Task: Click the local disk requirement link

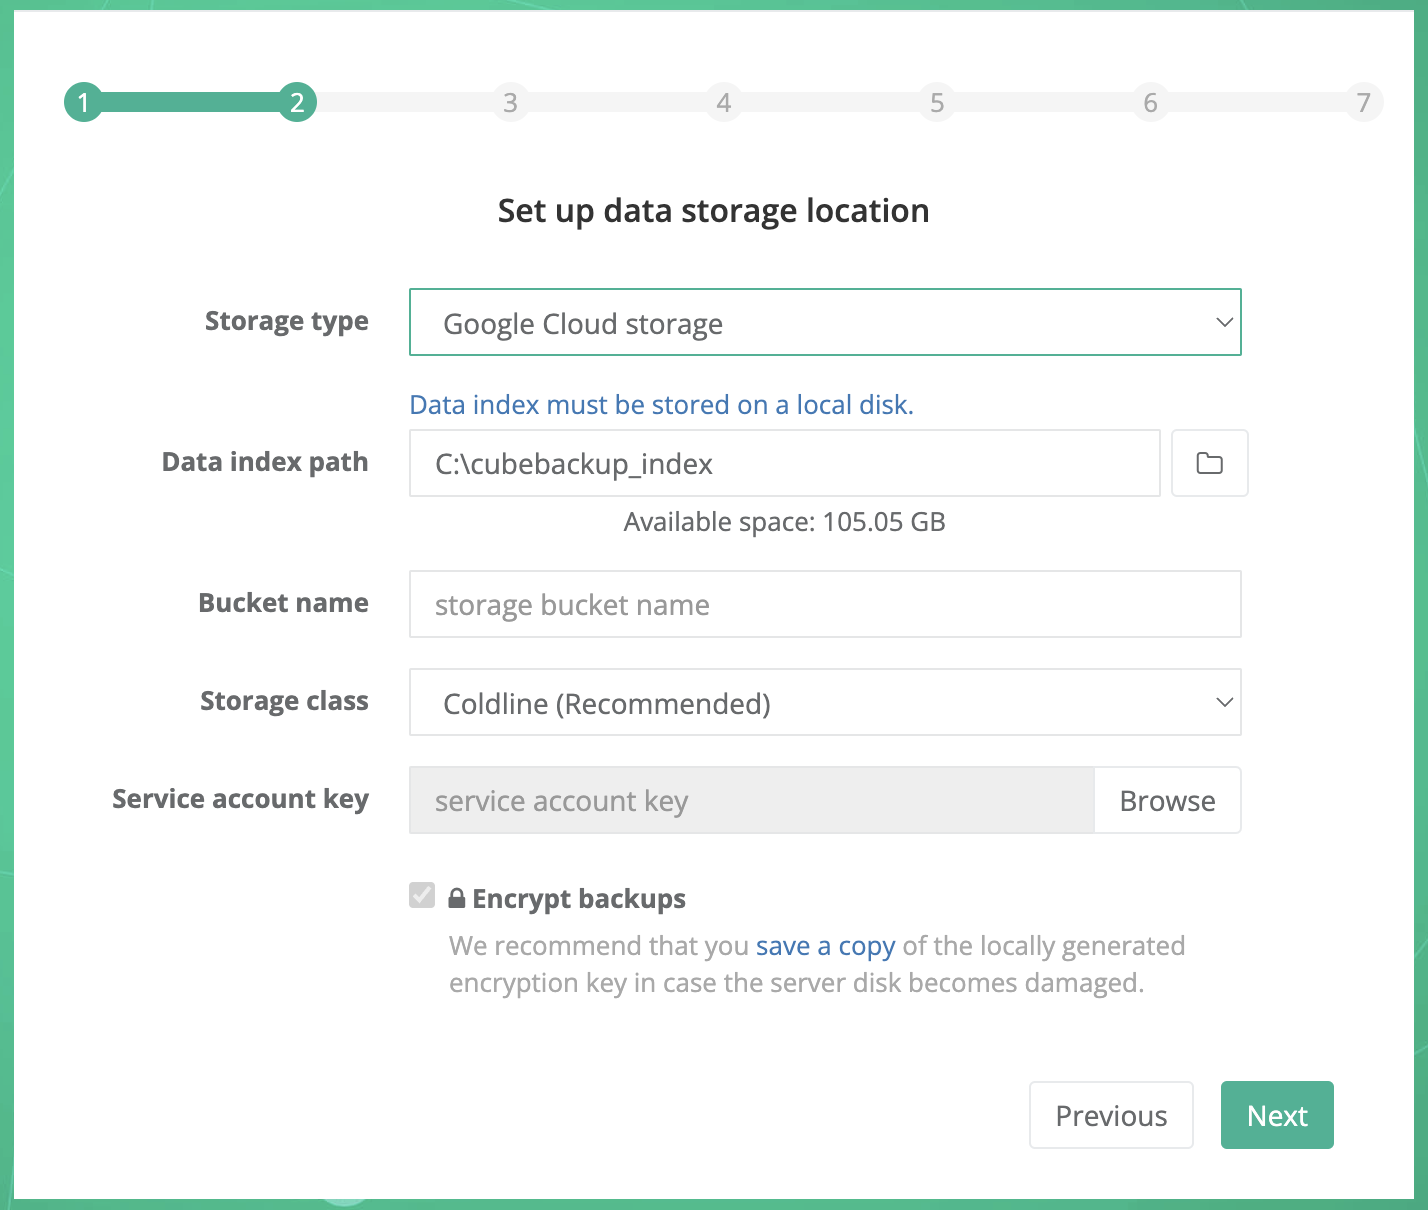Action: pos(661,404)
